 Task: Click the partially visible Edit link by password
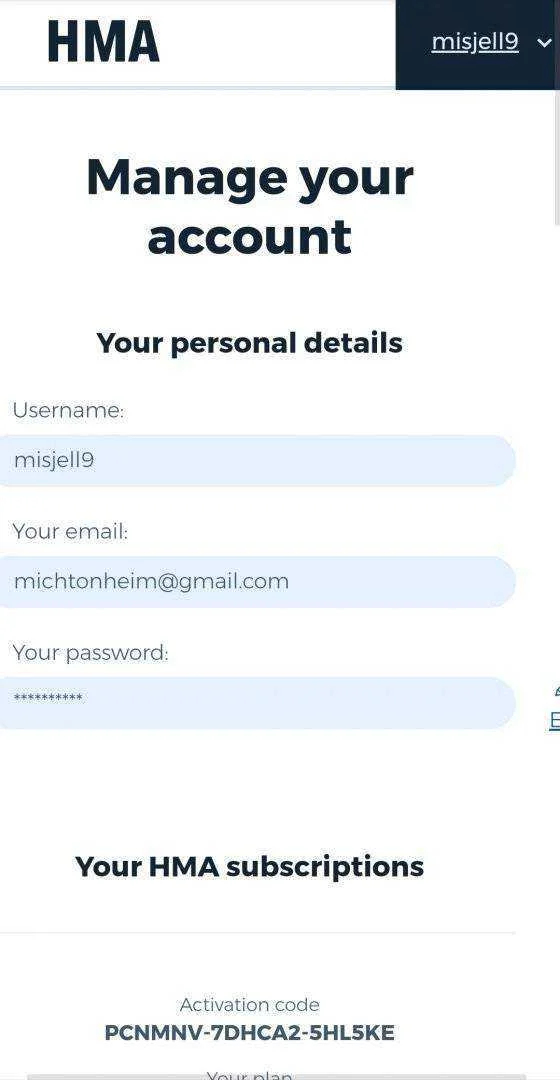tap(555, 720)
